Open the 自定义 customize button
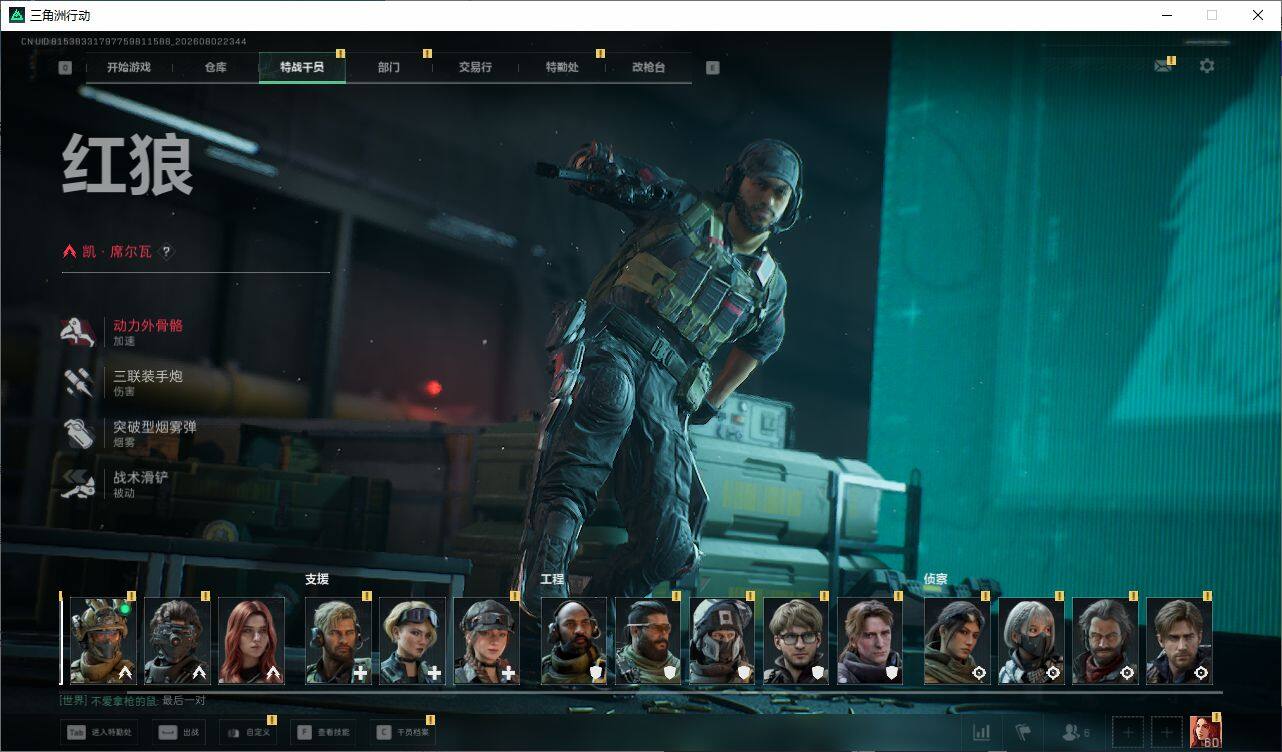This screenshot has height=752, width=1282. tap(247, 733)
